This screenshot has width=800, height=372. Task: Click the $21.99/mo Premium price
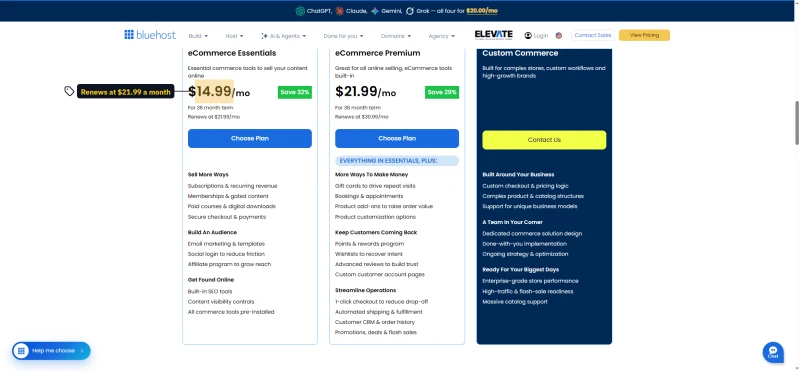point(365,92)
